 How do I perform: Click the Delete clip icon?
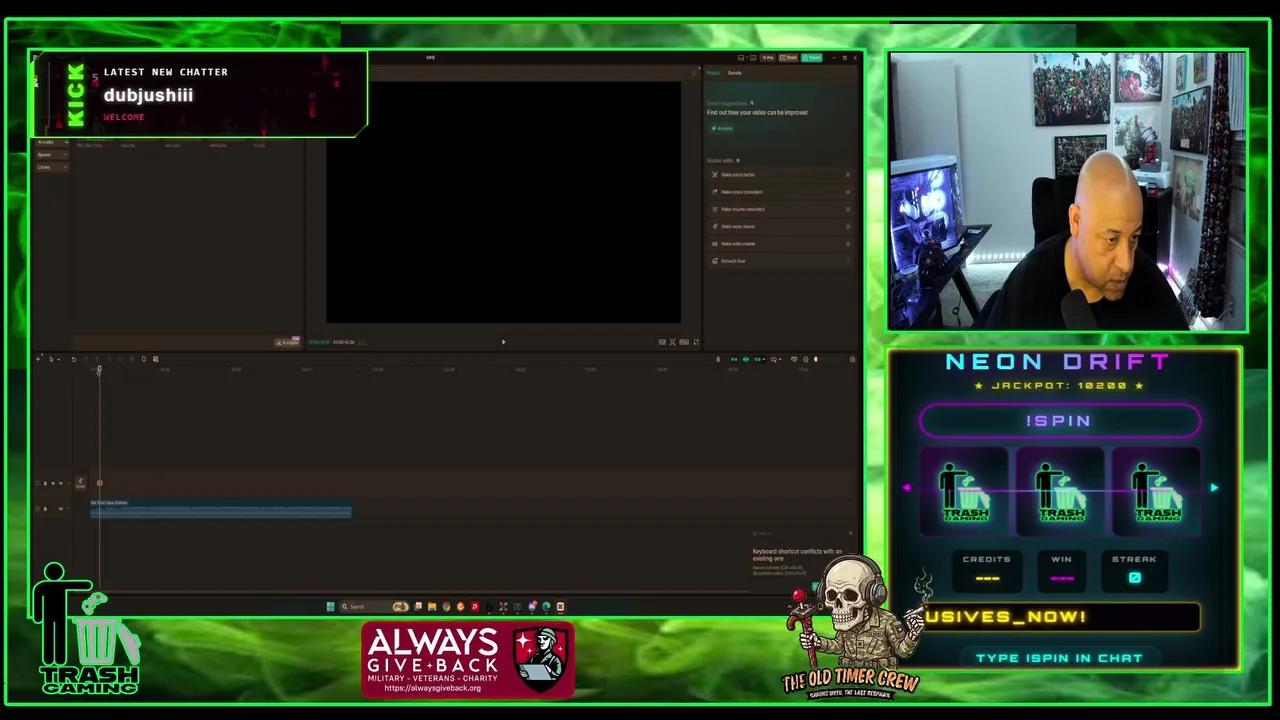132,359
